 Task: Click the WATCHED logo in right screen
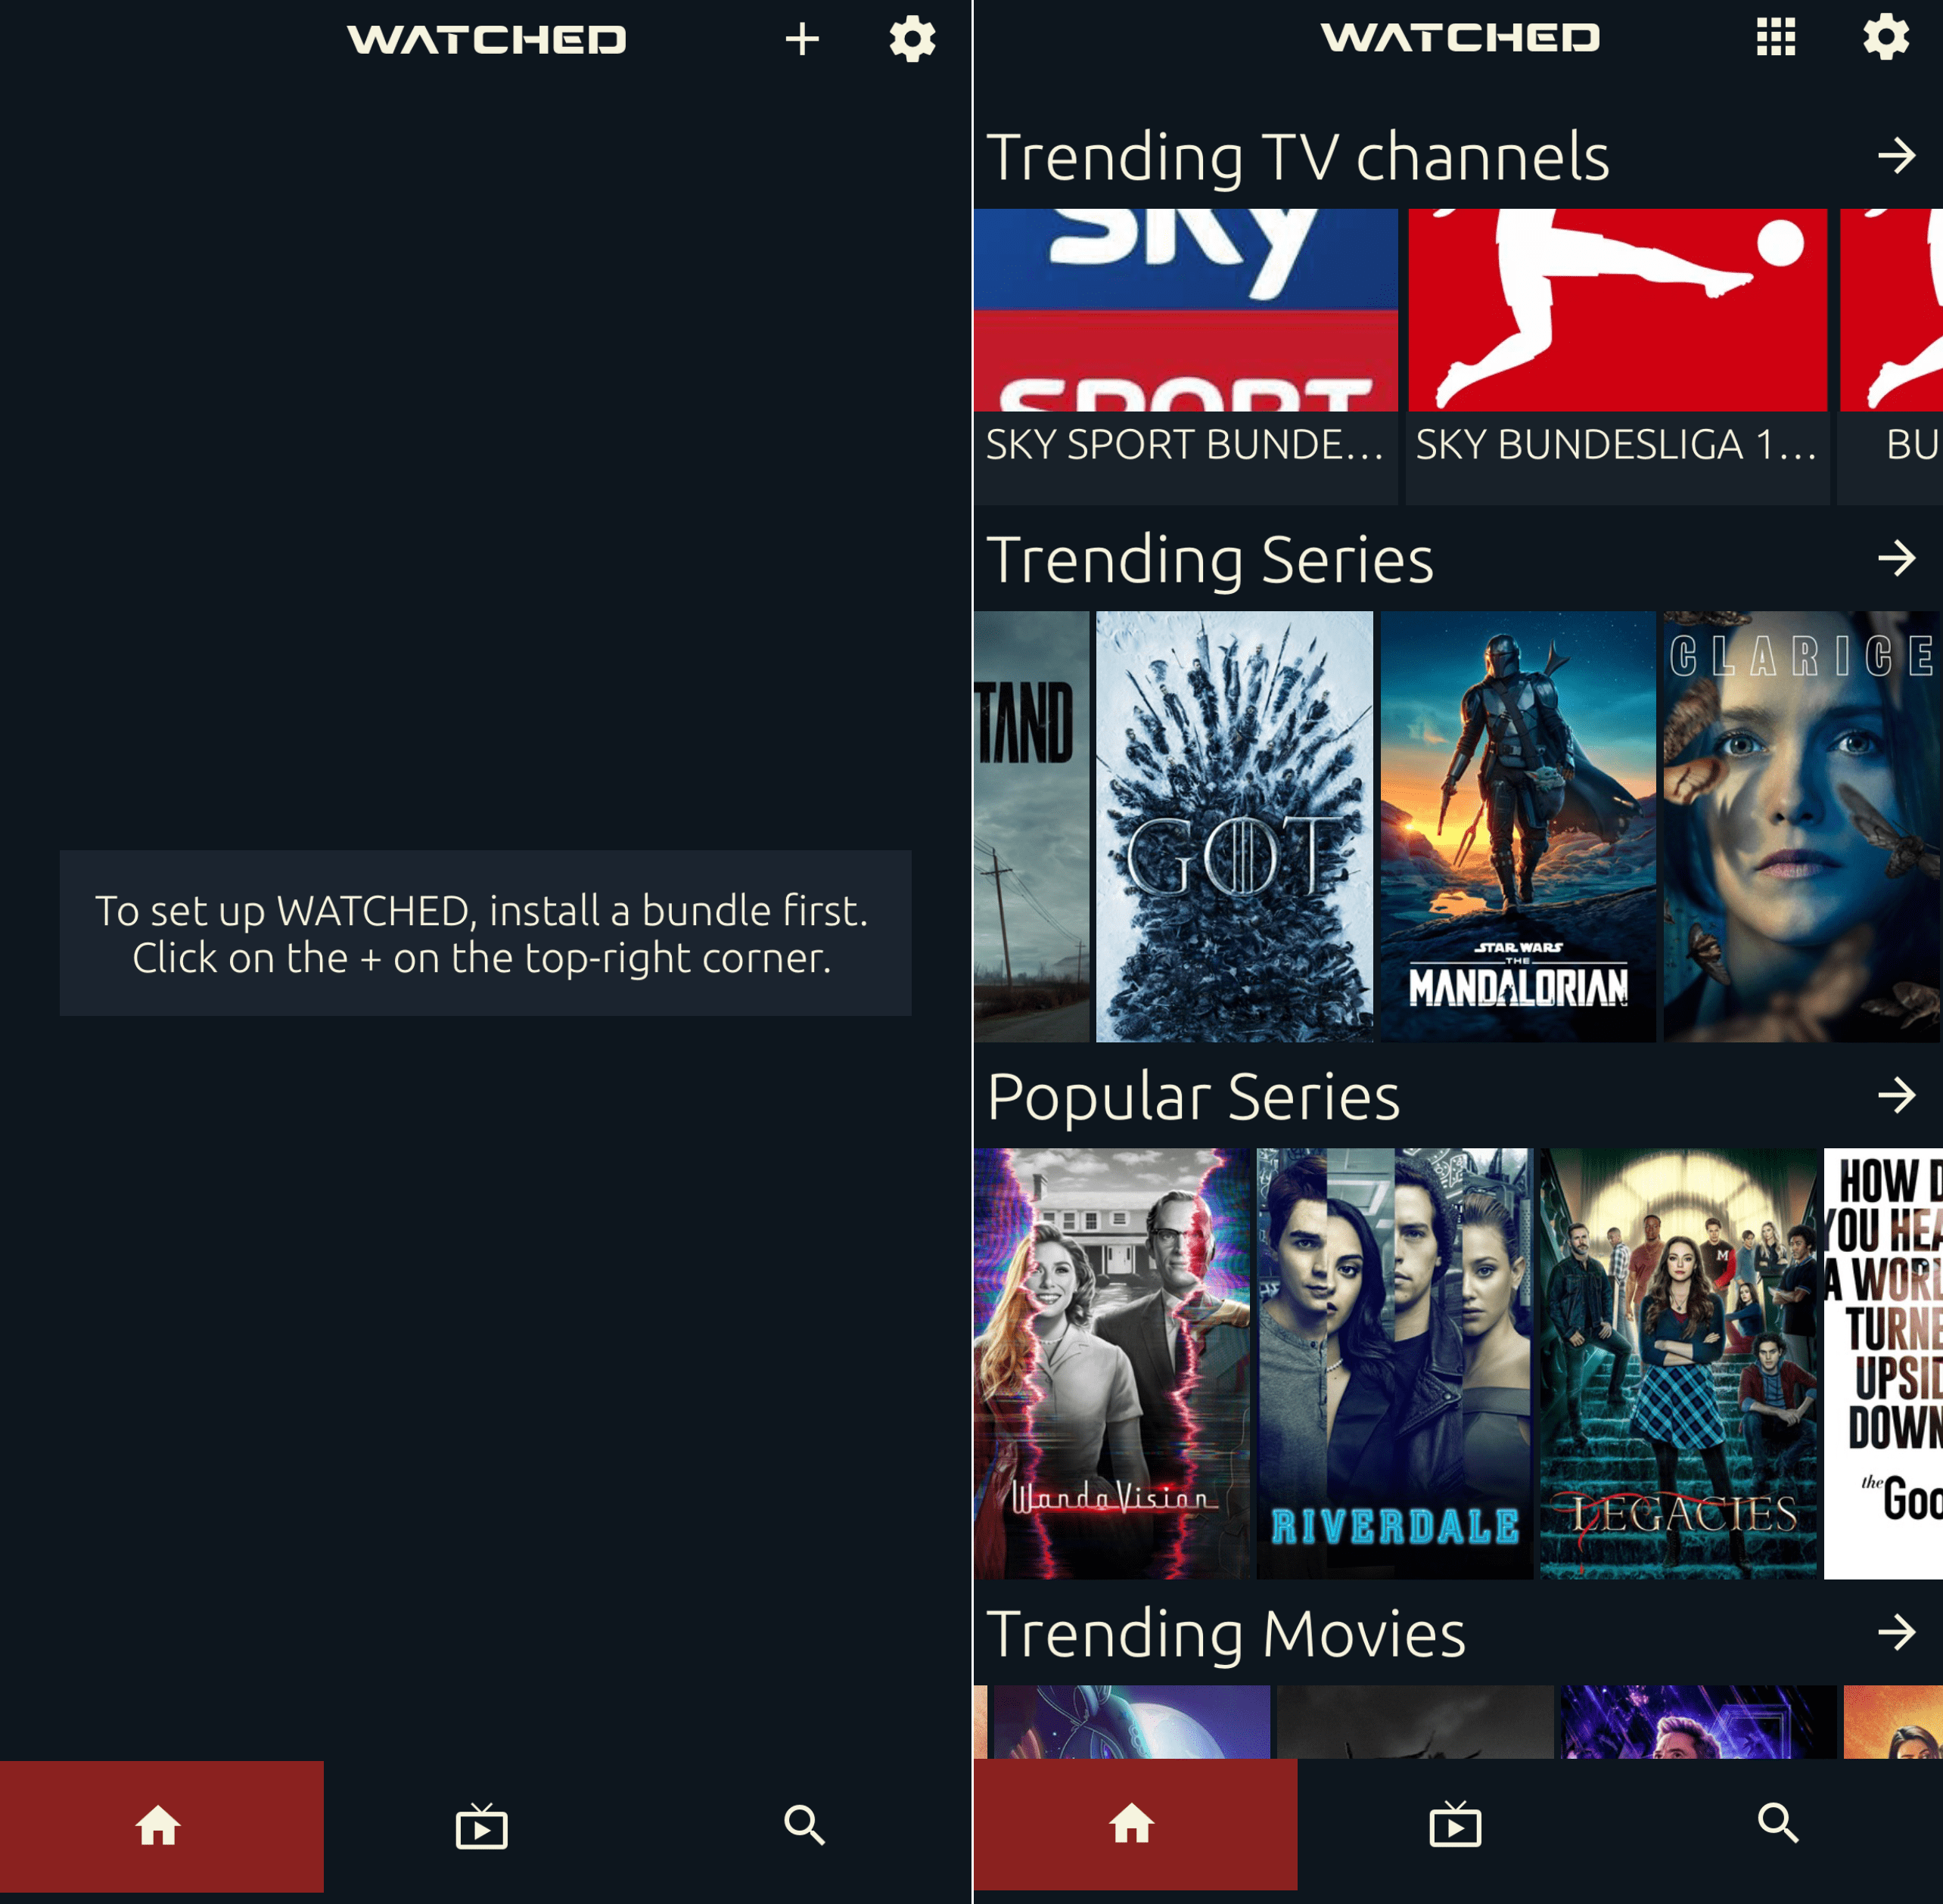(1460, 38)
